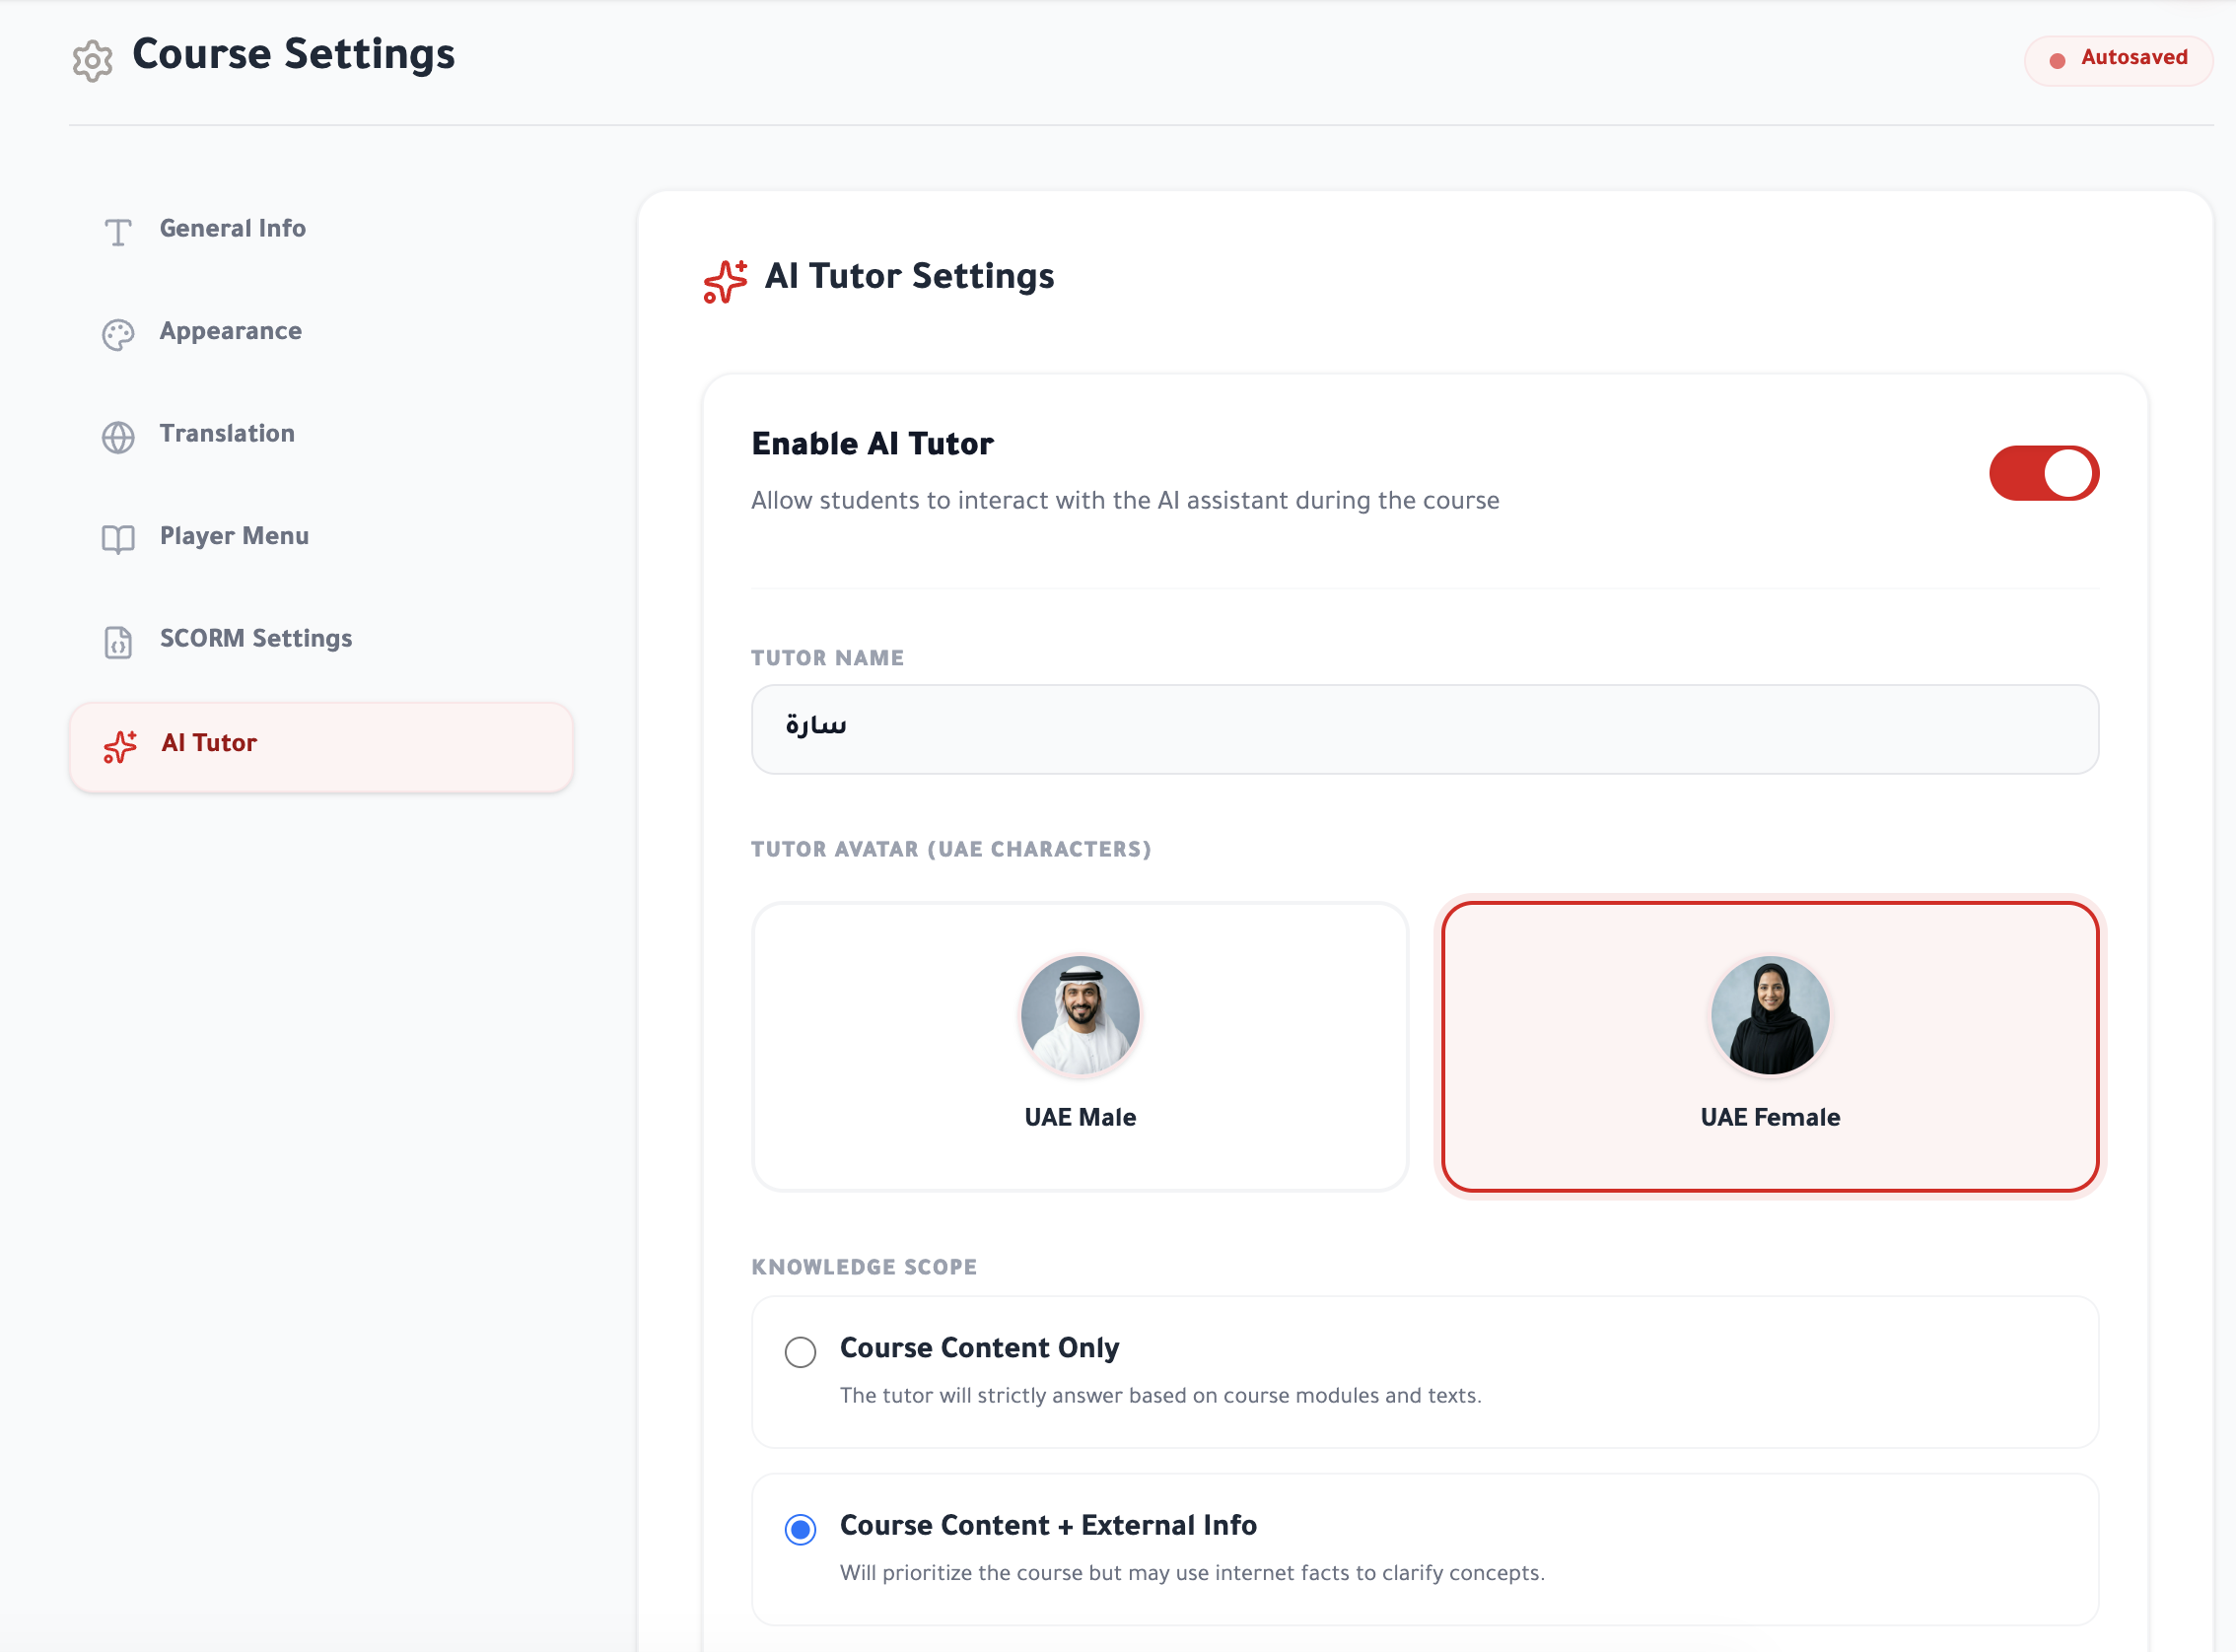Click the TUTOR NAME field label
This screenshot has width=2236, height=1652.
pyautogui.click(x=827, y=658)
